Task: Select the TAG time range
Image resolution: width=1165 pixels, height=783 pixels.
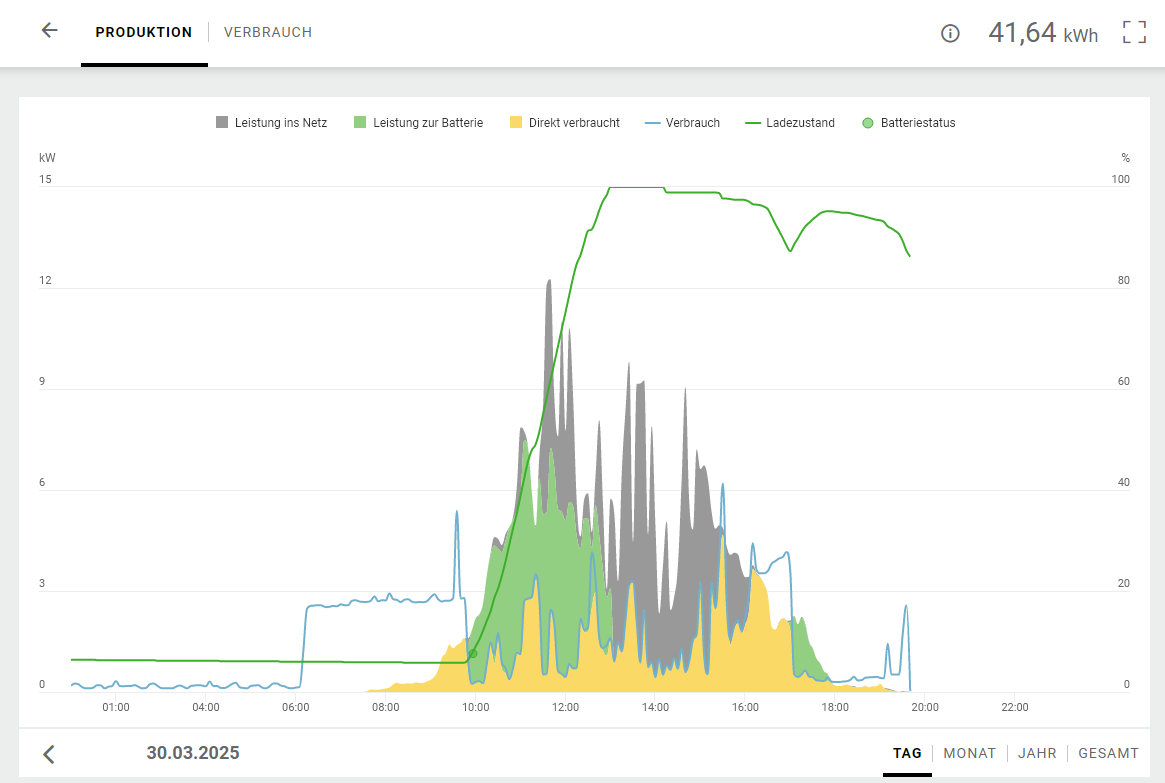Action: [907, 753]
